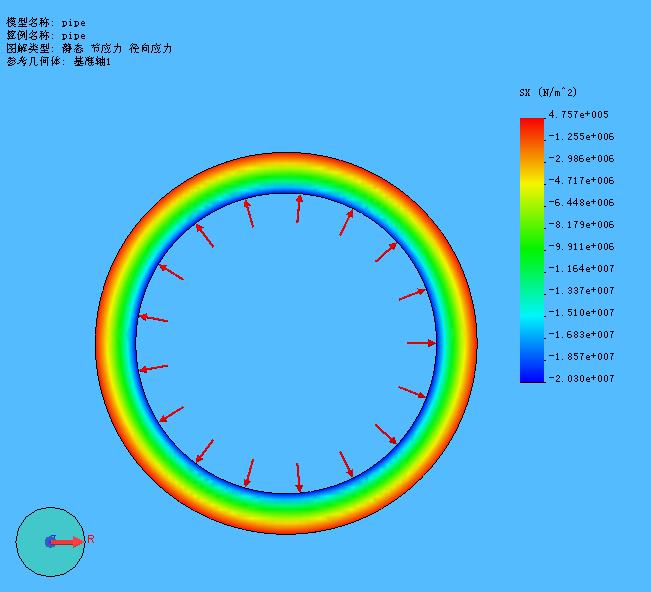Click the legend value -1.683e+007
651x592 pixels.
point(581,335)
